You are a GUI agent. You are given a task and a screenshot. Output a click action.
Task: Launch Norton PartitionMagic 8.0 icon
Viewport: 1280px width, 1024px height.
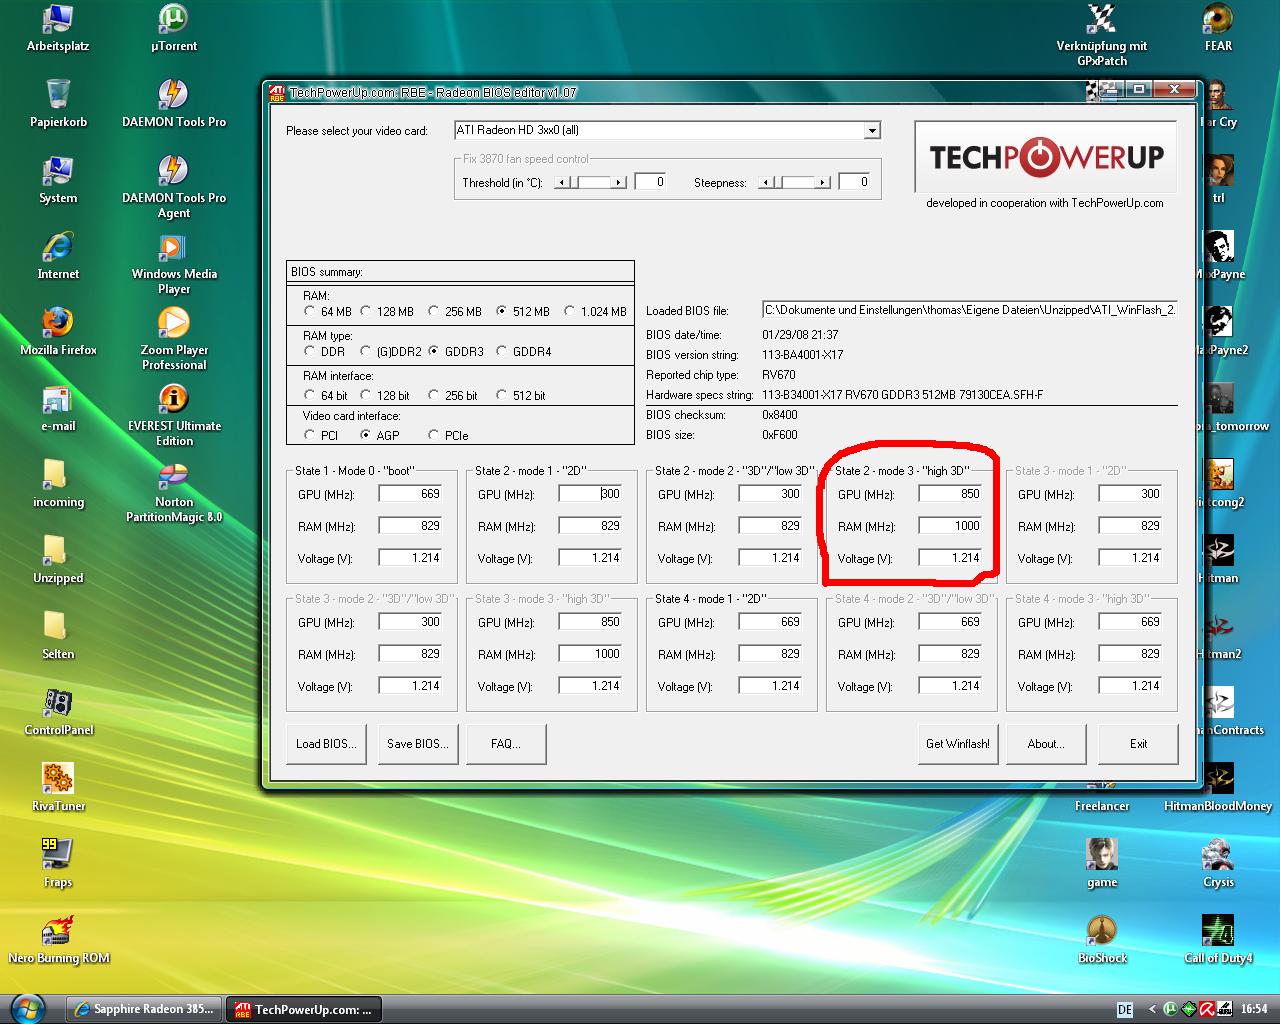pos(174,491)
